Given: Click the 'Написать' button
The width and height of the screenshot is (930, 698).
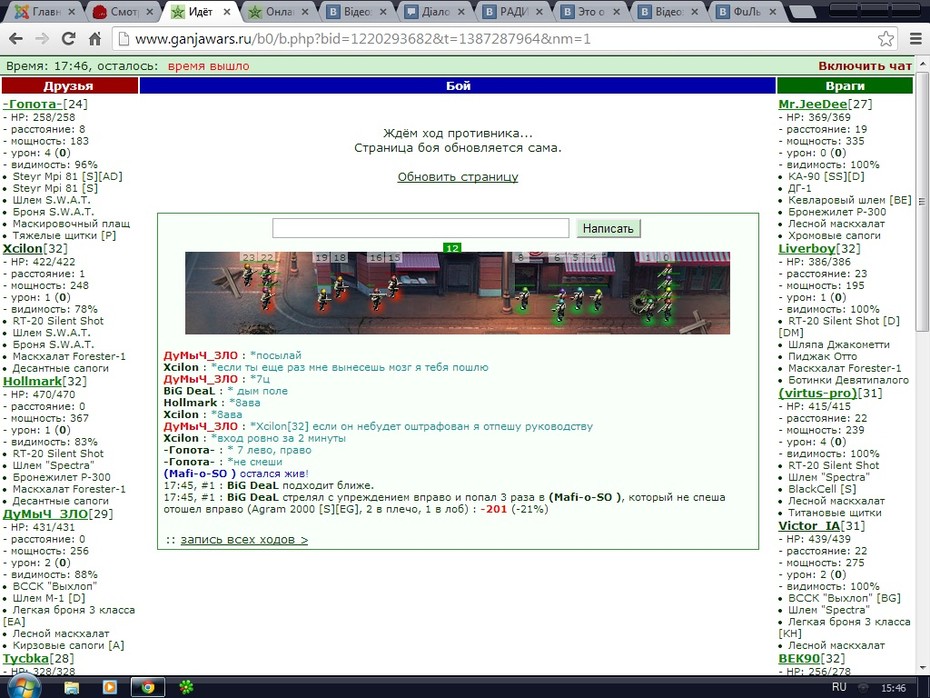Looking at the screenshot, I should pyautogui.click(x=608, y=228).
